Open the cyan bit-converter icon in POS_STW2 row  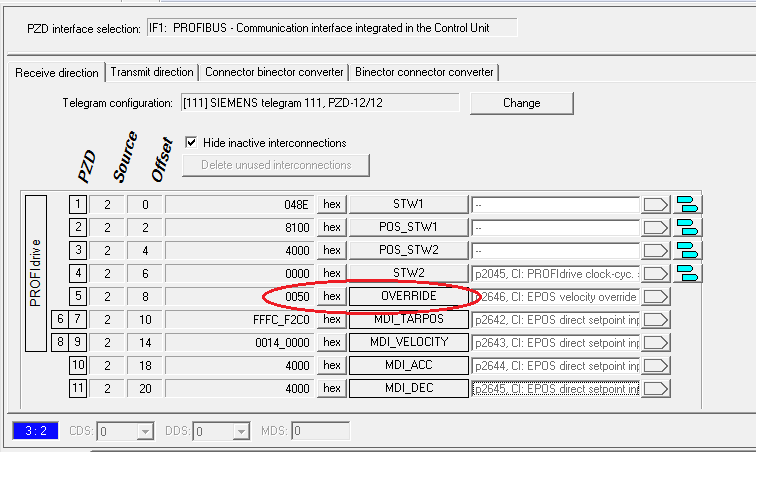pos(687,250)
